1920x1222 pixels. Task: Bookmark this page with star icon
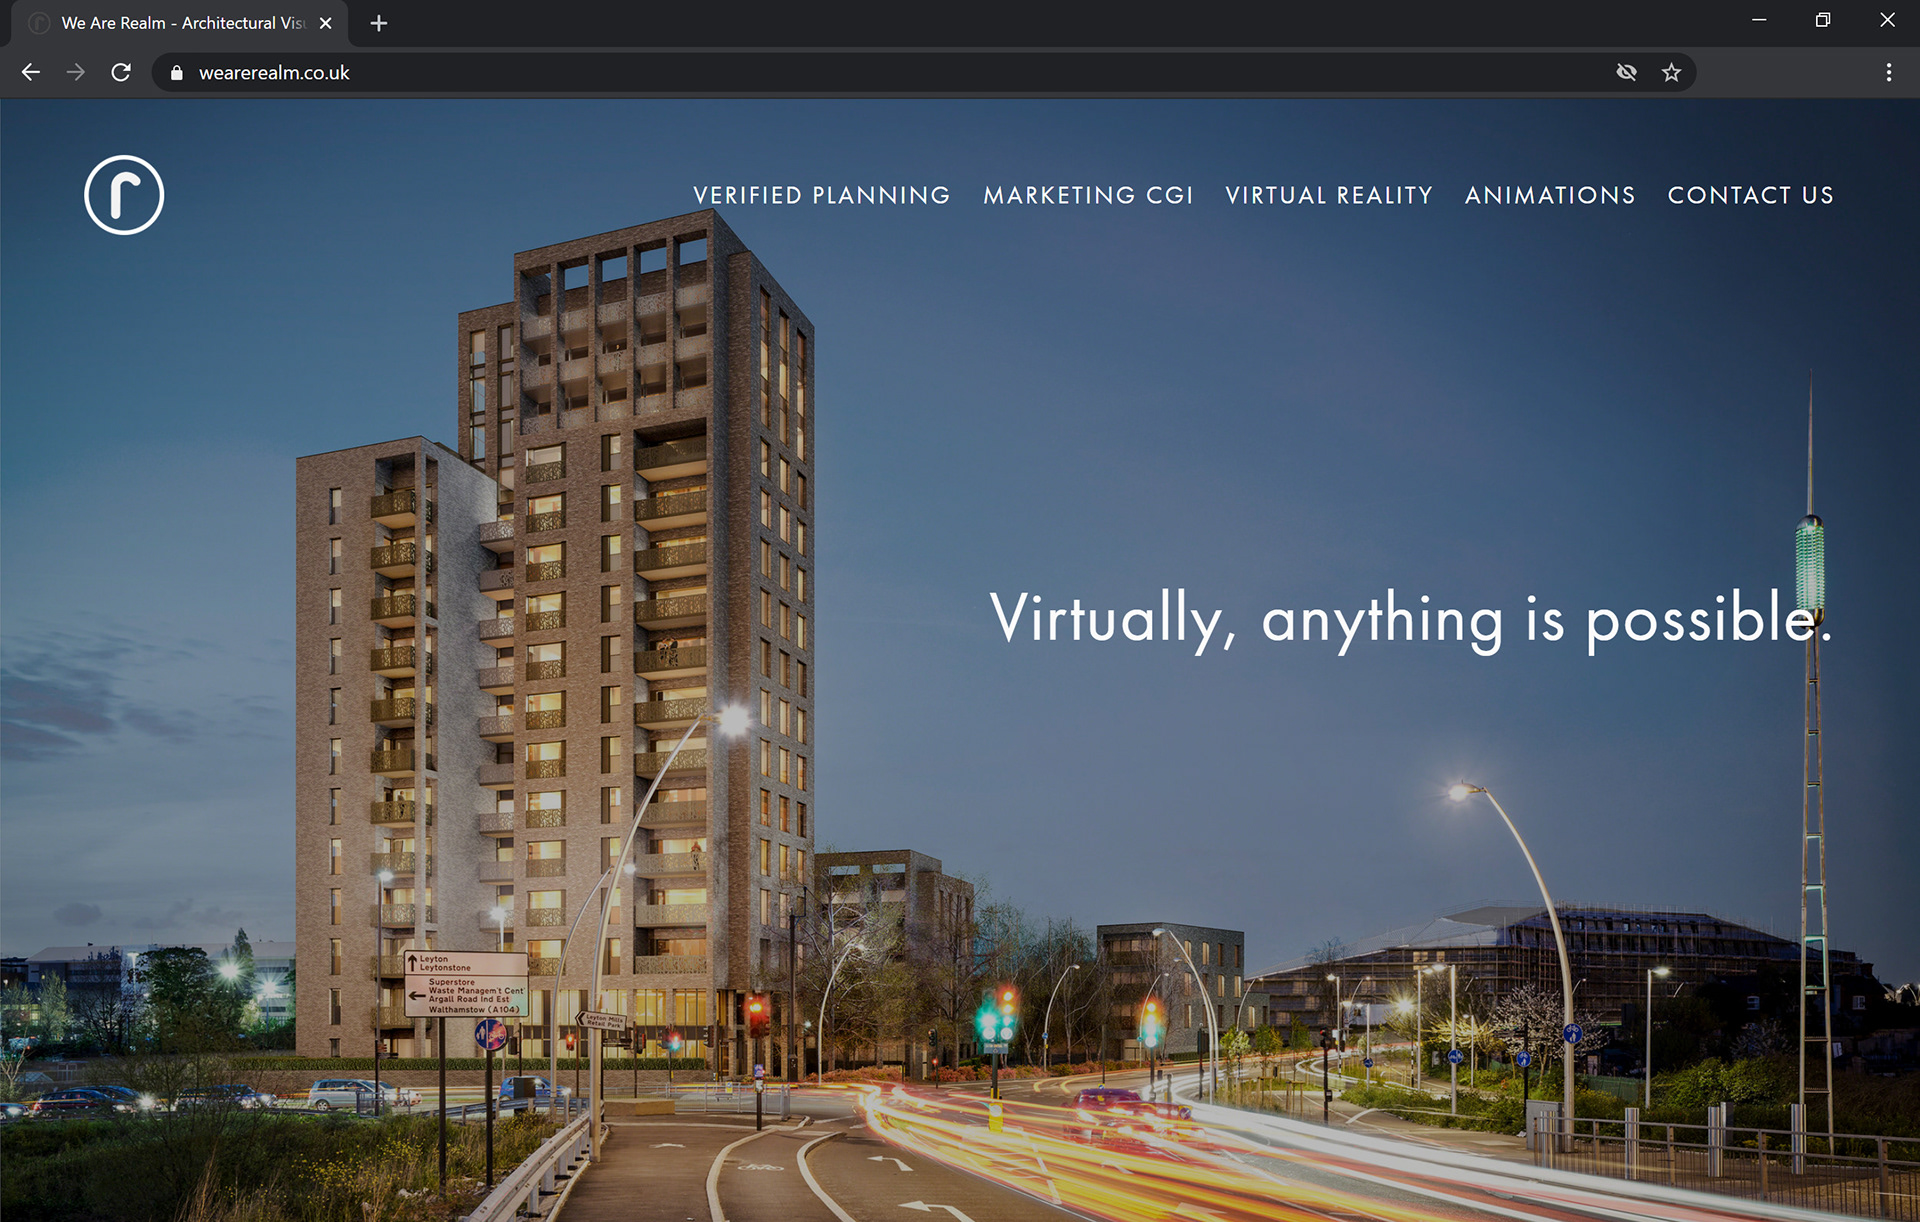pos(1671,72)
